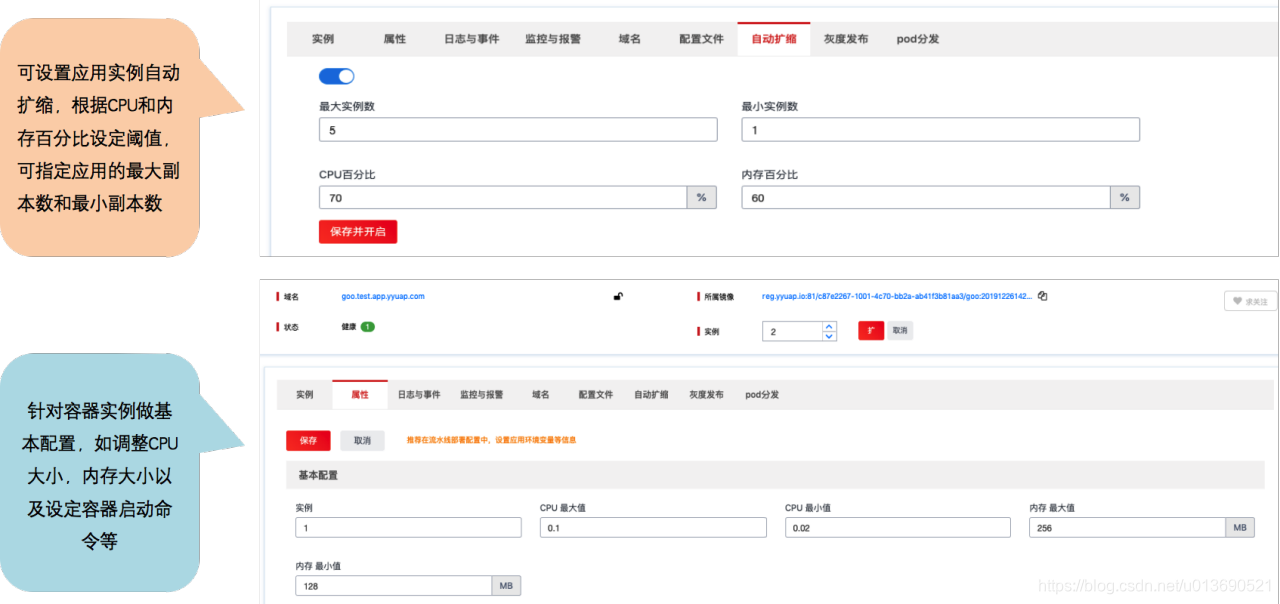Screen dimensions: 1280x604
Task: Switch to 监控与报警 tab in upper panel
Action: [553, 39]
